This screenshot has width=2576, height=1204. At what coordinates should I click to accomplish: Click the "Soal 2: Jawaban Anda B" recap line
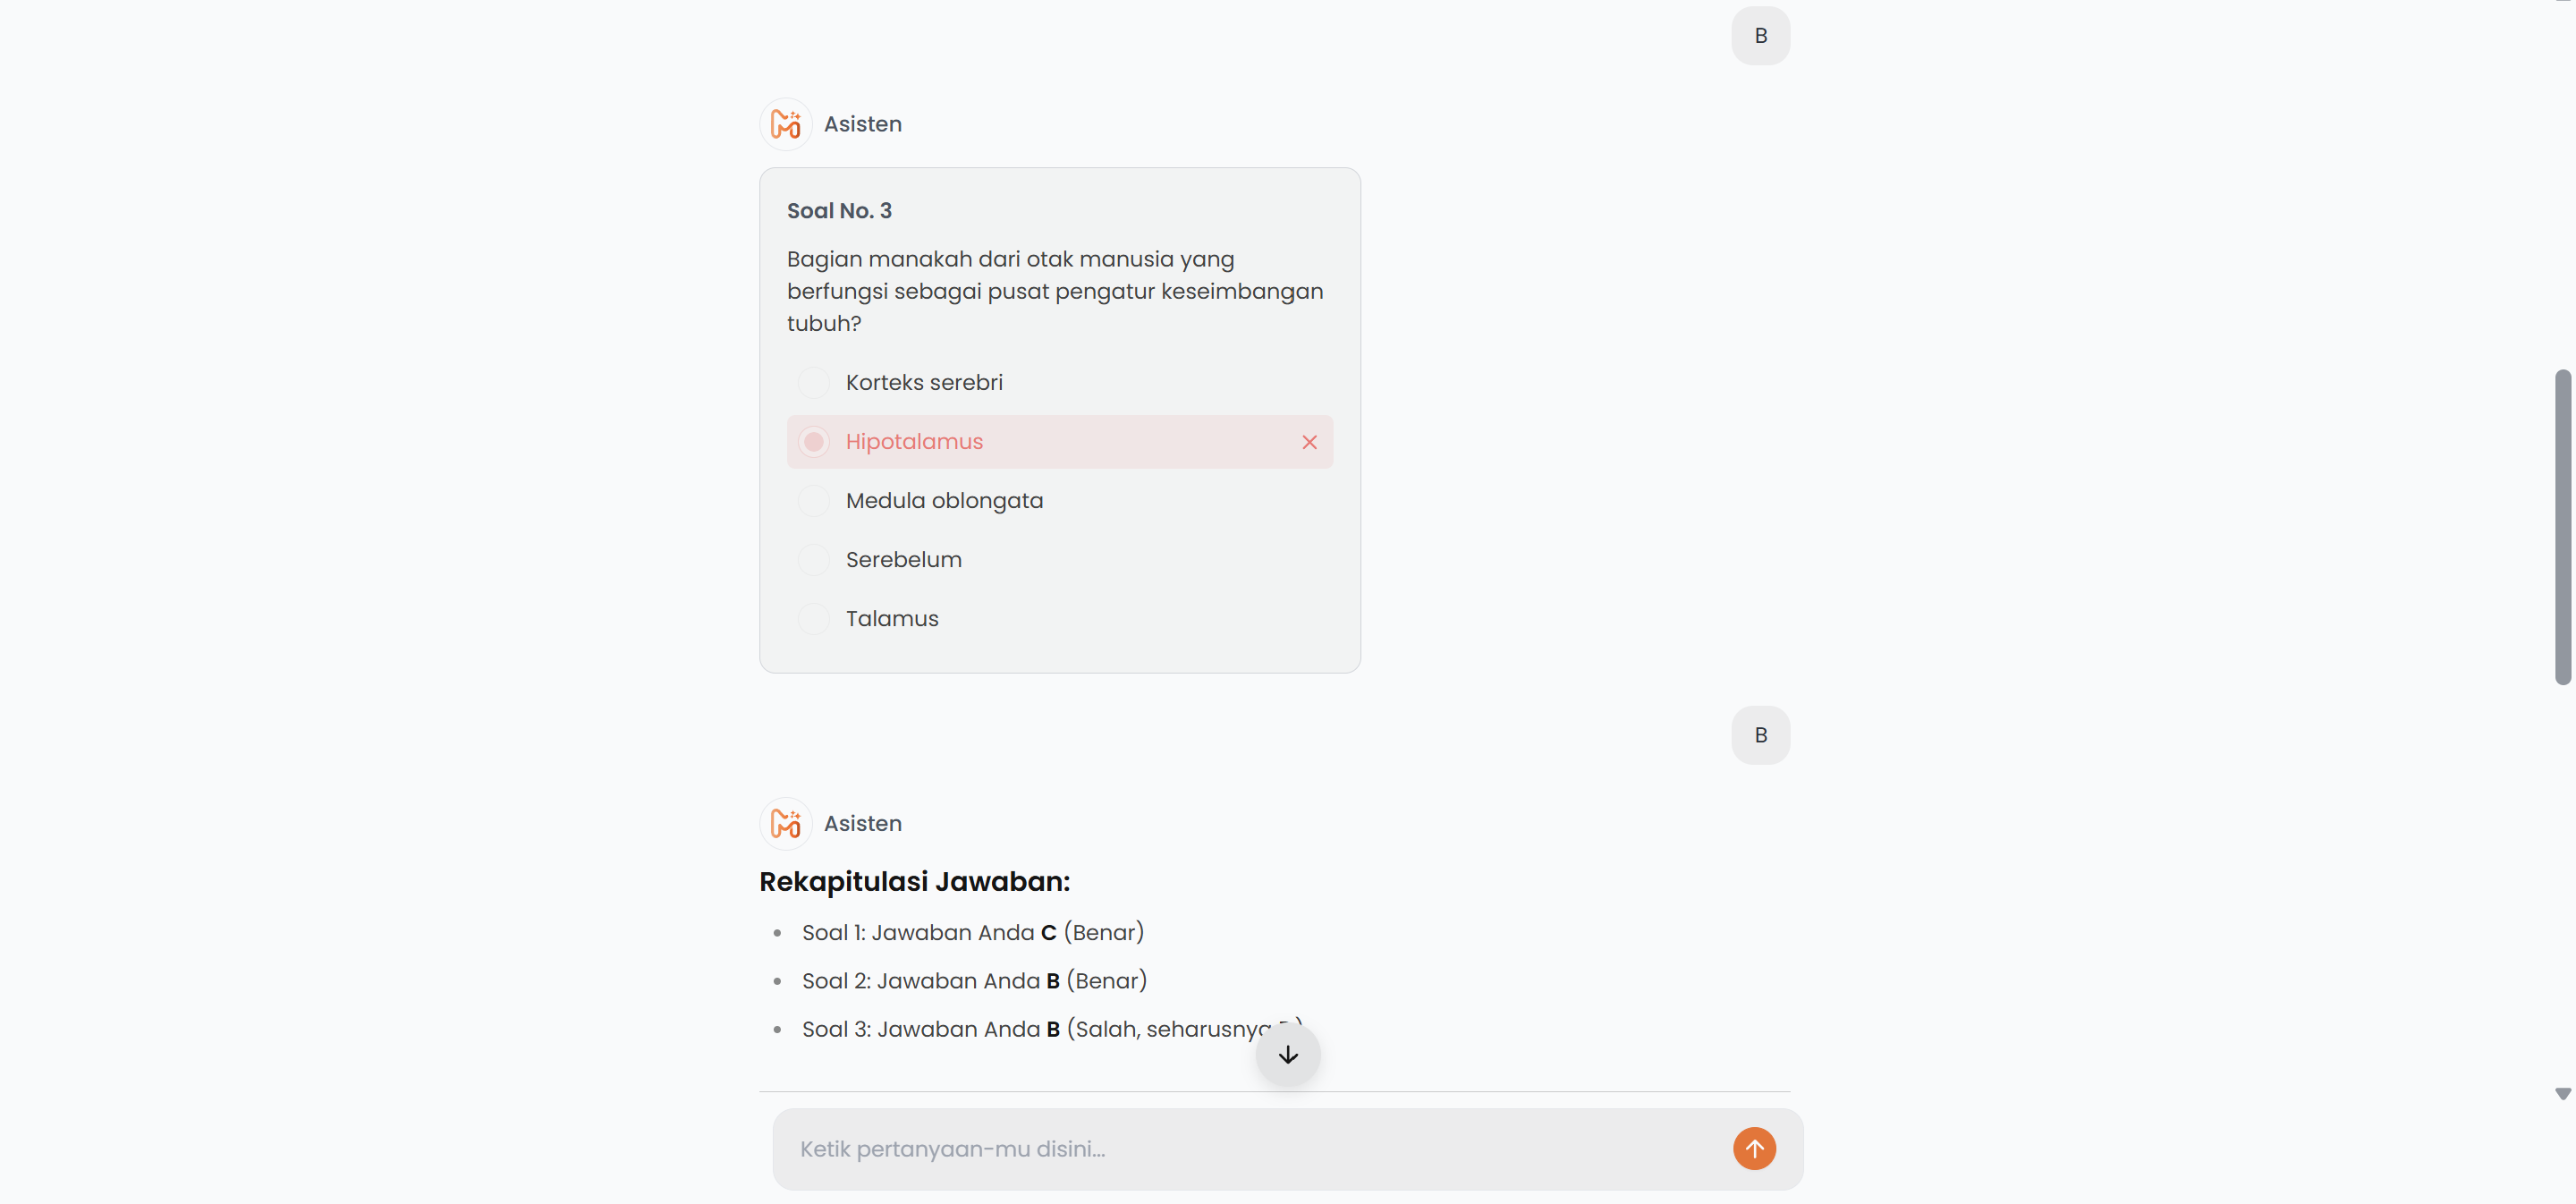[974, 981]
